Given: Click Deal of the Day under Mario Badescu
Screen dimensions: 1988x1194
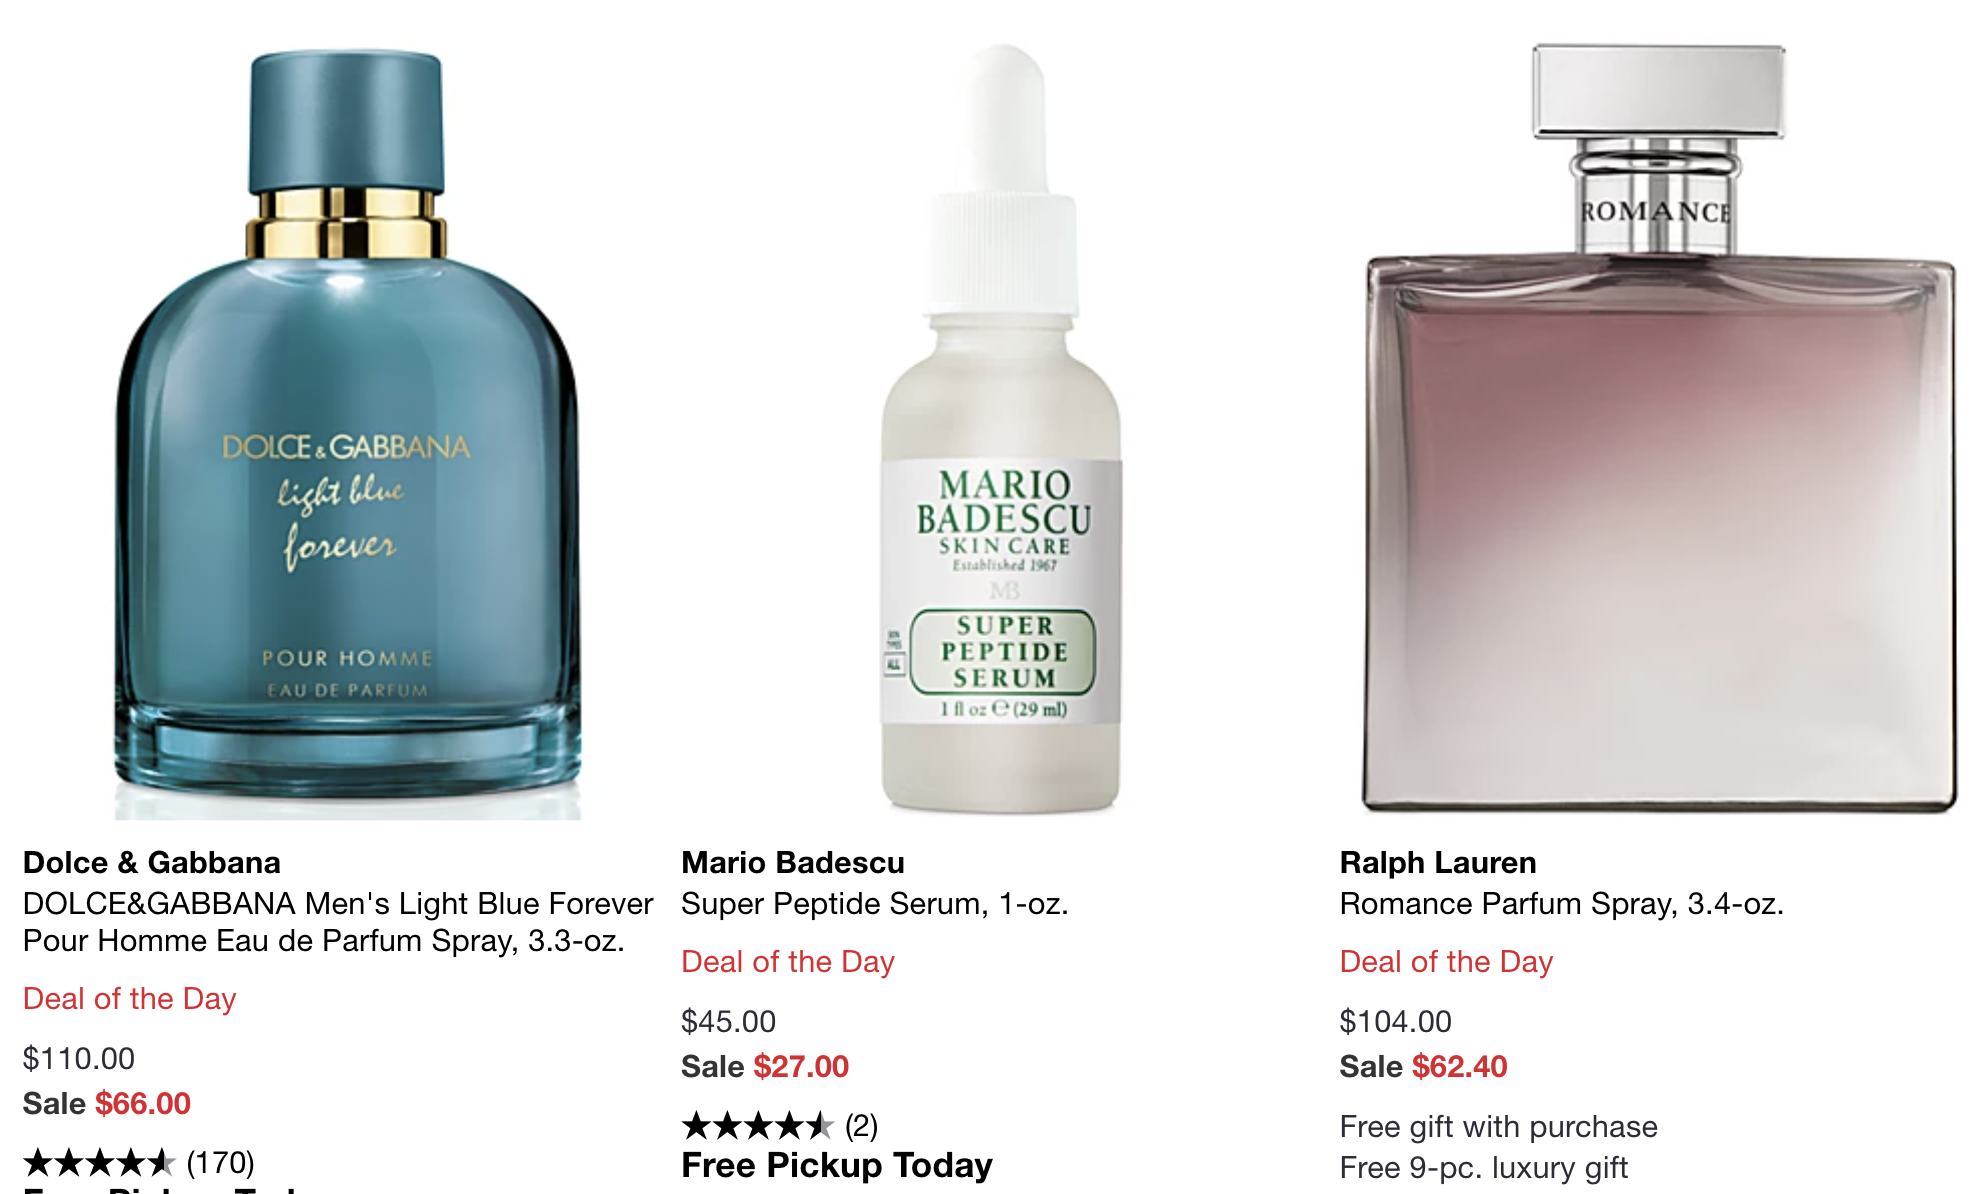Looking at the screenshot, I should [x=788, y=961].
